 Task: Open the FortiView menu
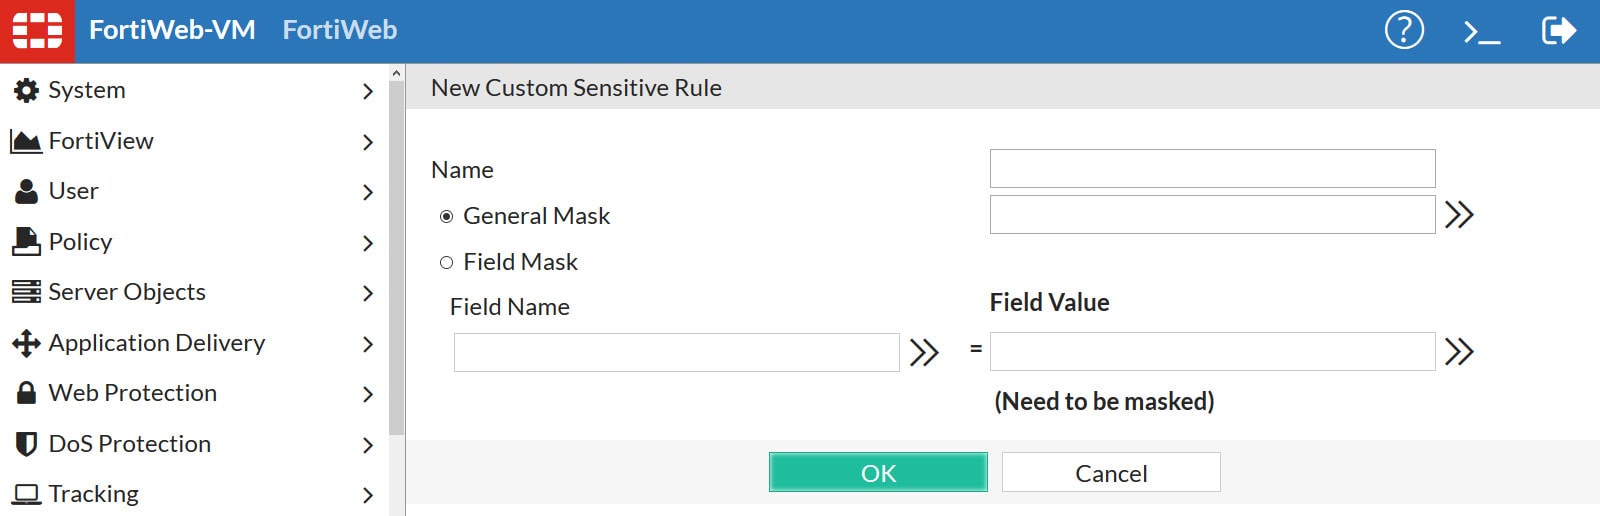(x=100, y=141)
